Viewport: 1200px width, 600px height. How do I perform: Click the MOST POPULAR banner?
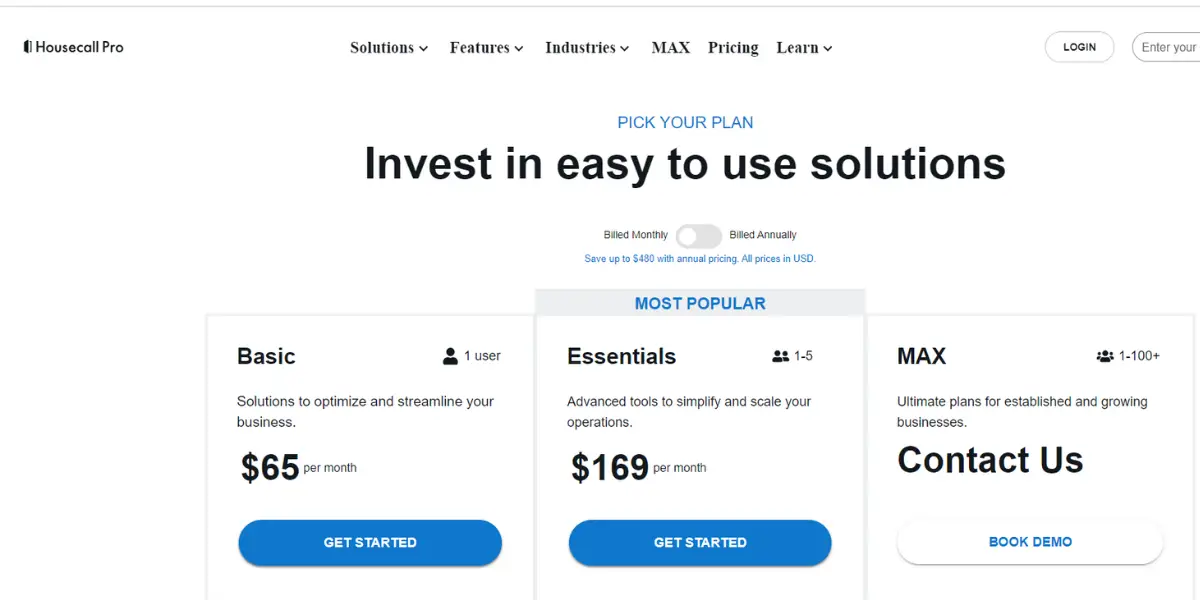[x=700, y=303]
